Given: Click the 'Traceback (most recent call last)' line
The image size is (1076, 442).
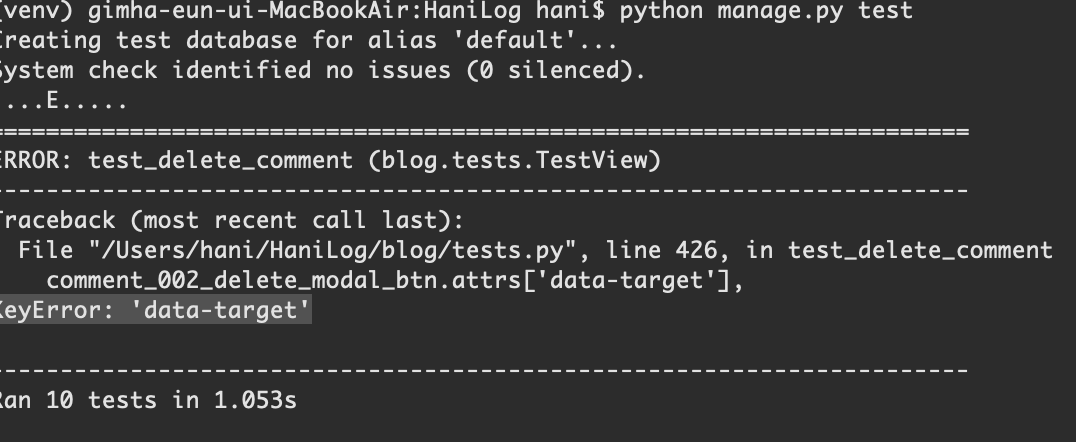Looking at the screenshot, I should 232,220.
